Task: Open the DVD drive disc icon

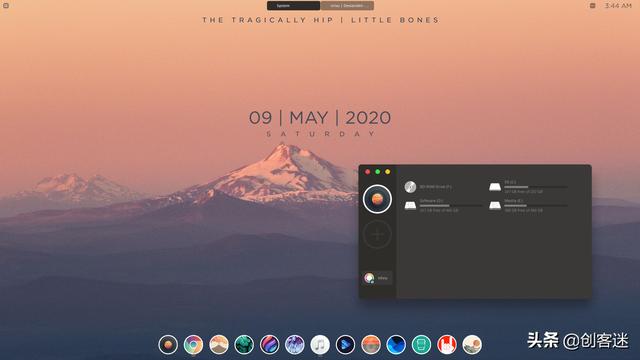Action: point(410,187)
